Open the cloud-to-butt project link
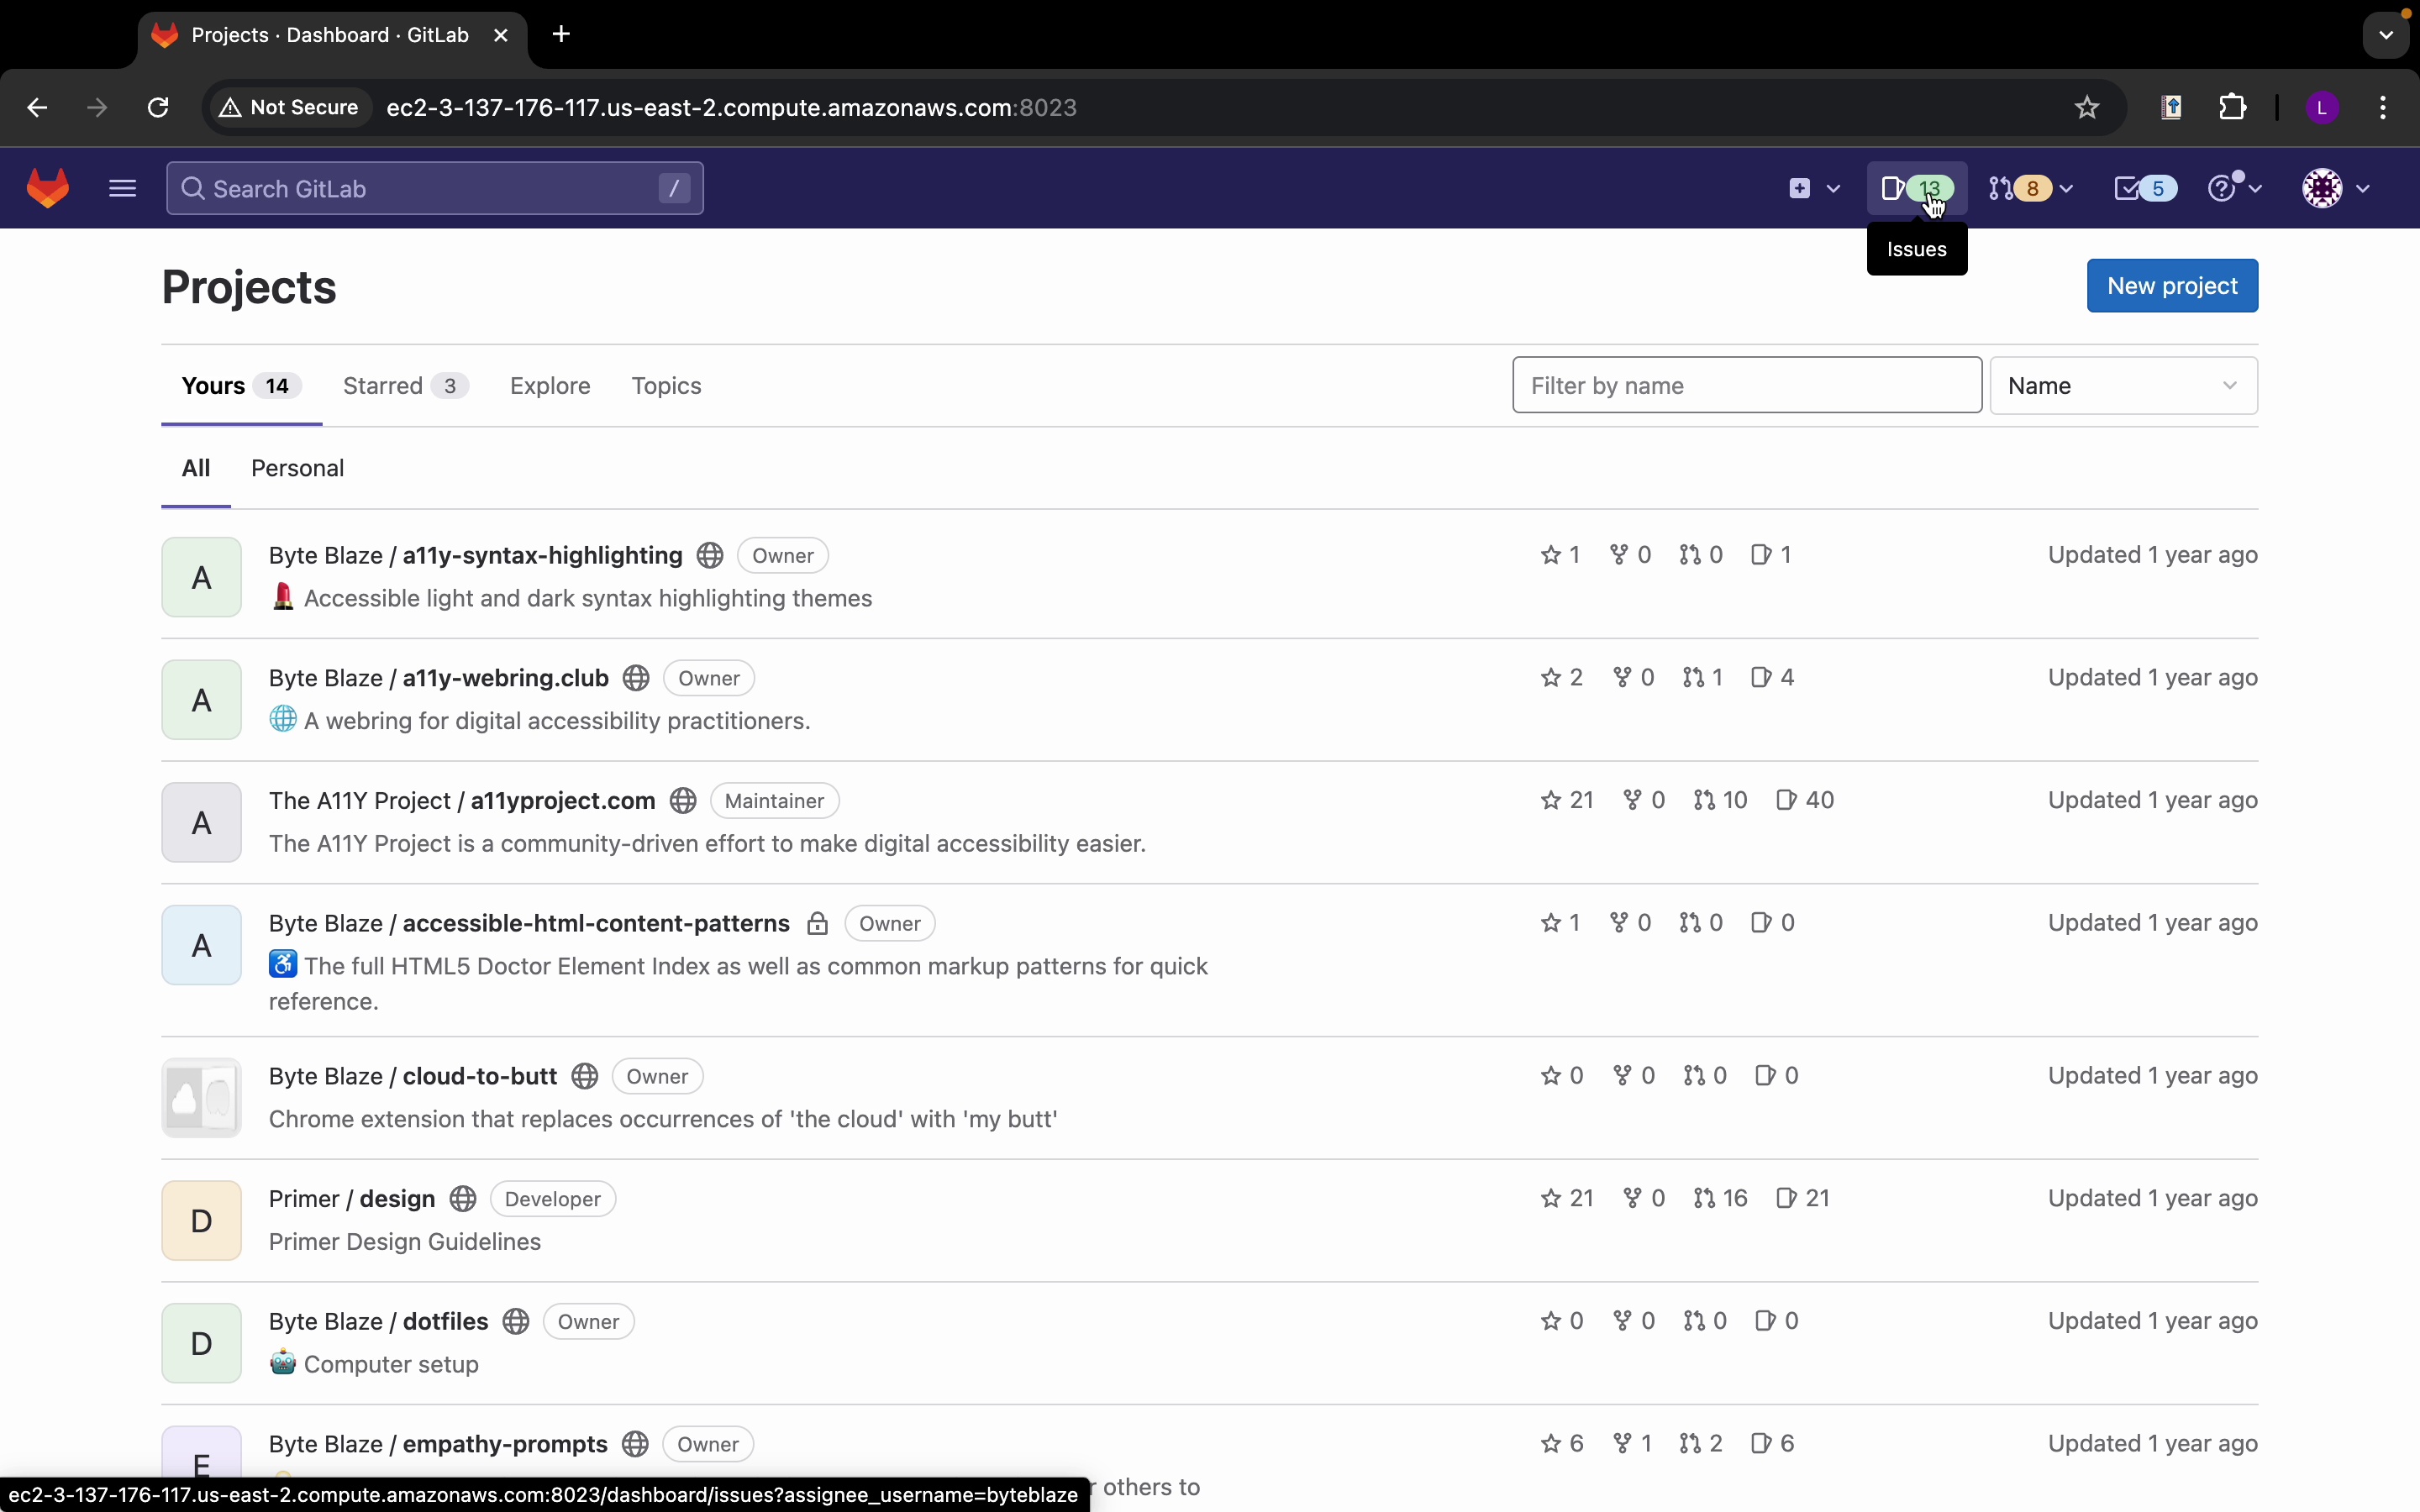 click(x=480, y=1076)
